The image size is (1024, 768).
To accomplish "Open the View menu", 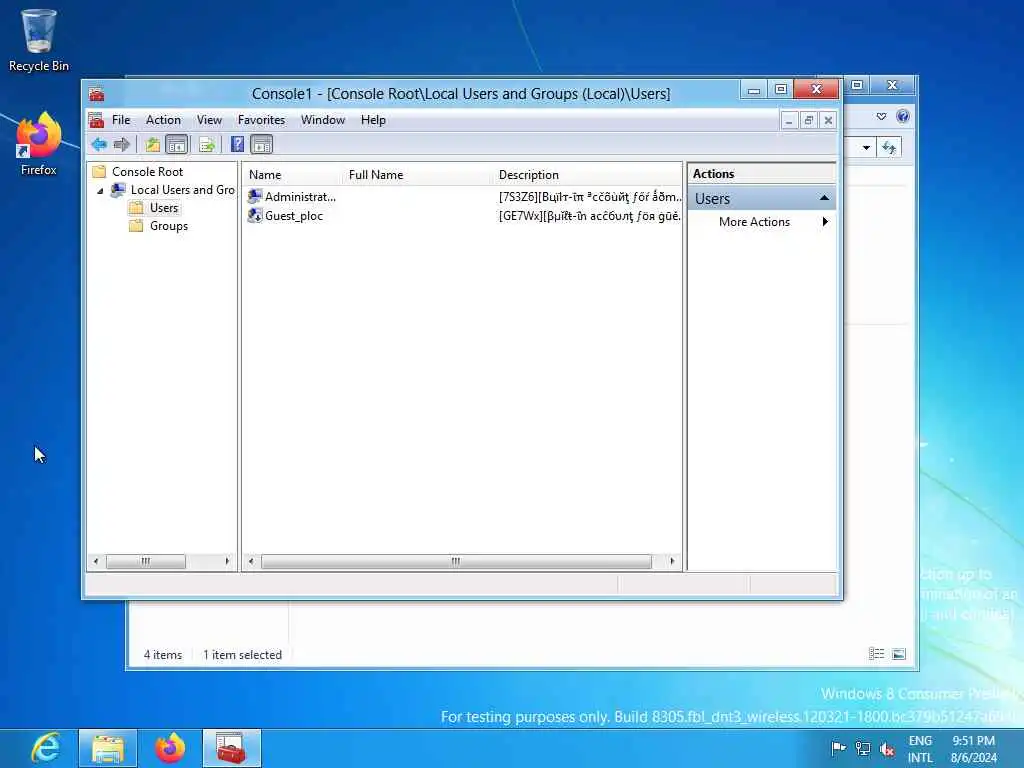I will [210, 120].
